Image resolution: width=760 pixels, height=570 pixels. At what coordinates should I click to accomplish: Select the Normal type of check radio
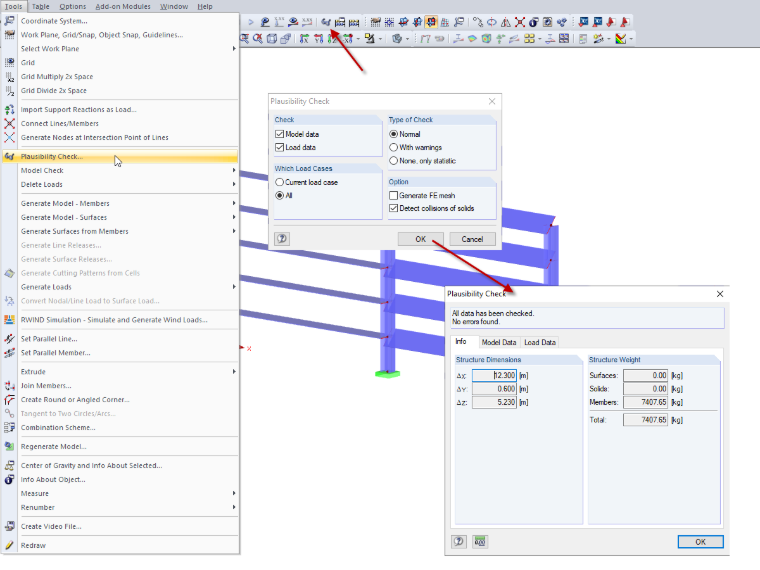[394, 134]
